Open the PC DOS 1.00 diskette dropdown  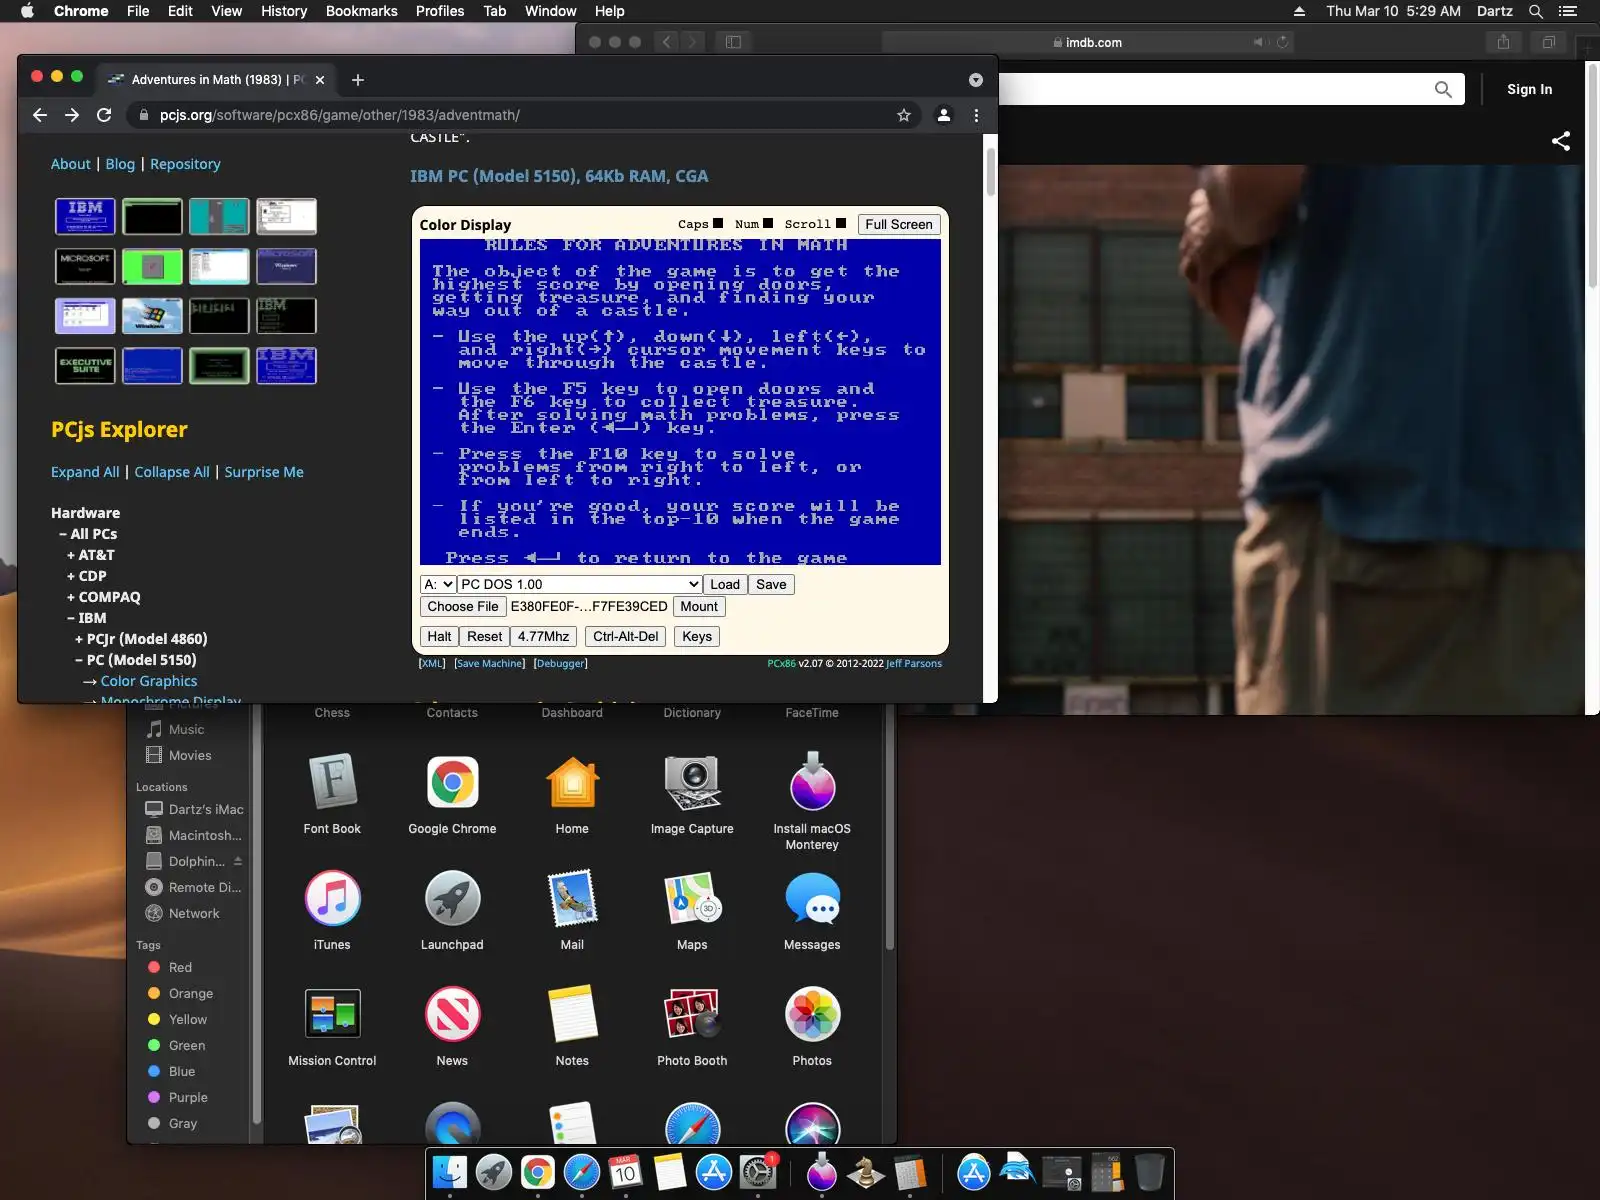click(x=580, y=584)
